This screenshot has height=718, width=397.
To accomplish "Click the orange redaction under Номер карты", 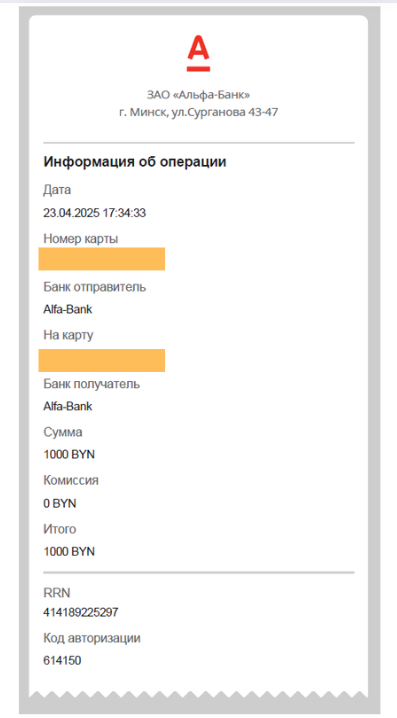I will click(102, 259).
